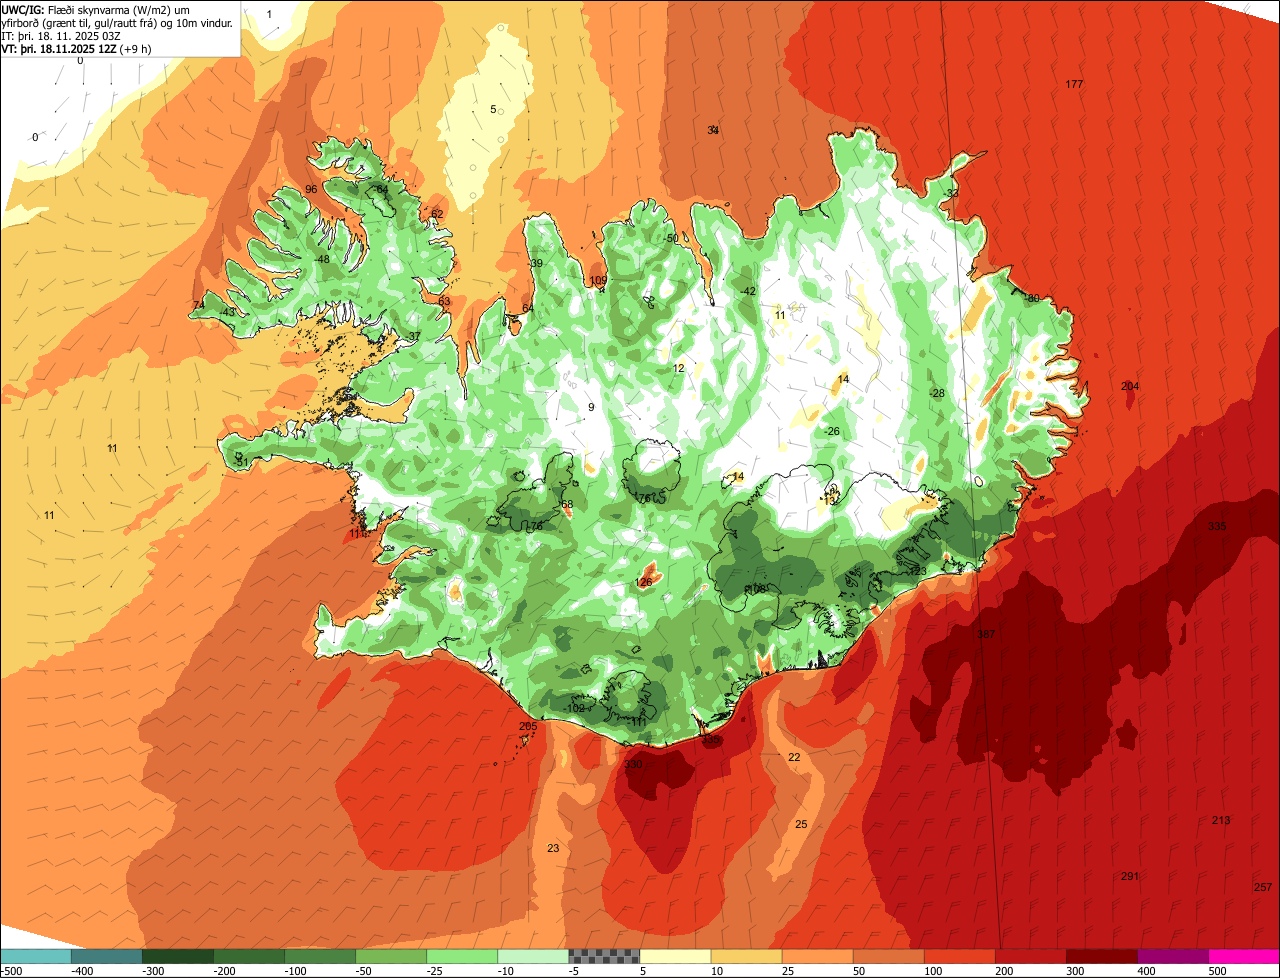This screenshot has width=1280, height=978.
Task: Select the -50 to -25 green legend swatch
Action: coord(390,956)
